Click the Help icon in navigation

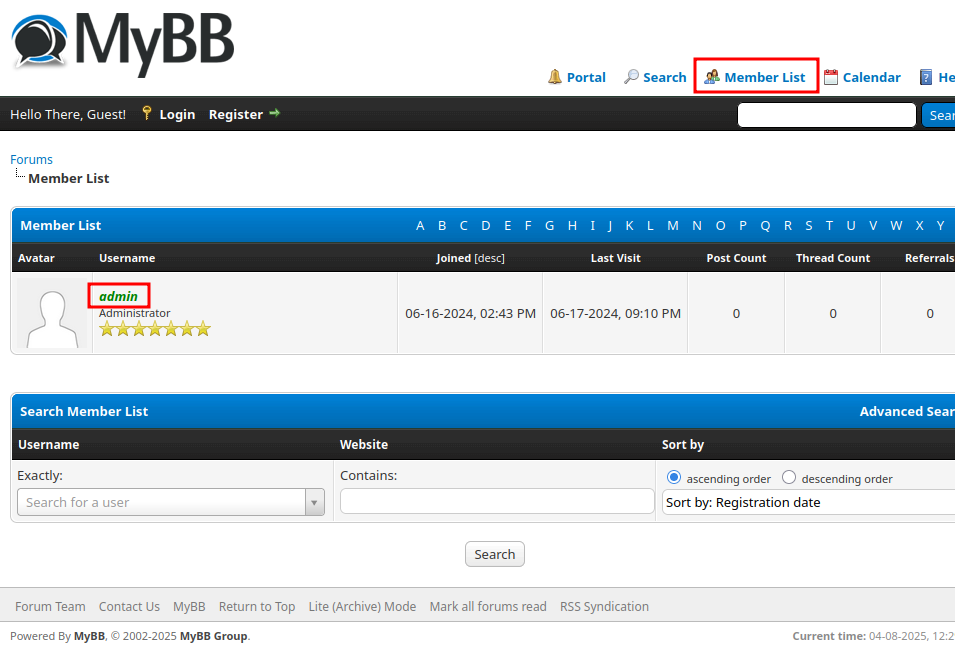tap(926, 77)
